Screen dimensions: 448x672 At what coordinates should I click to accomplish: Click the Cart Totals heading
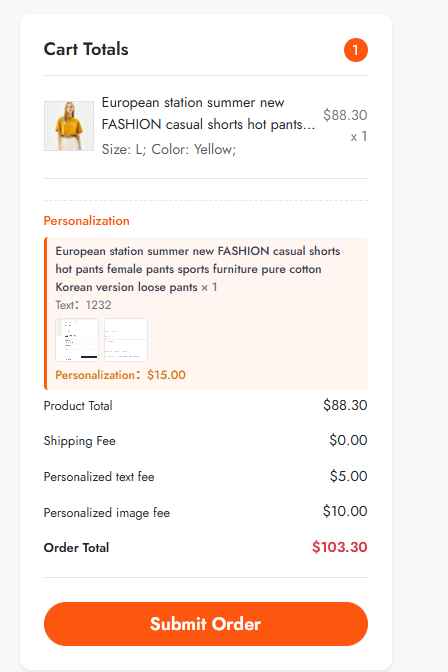86,49
